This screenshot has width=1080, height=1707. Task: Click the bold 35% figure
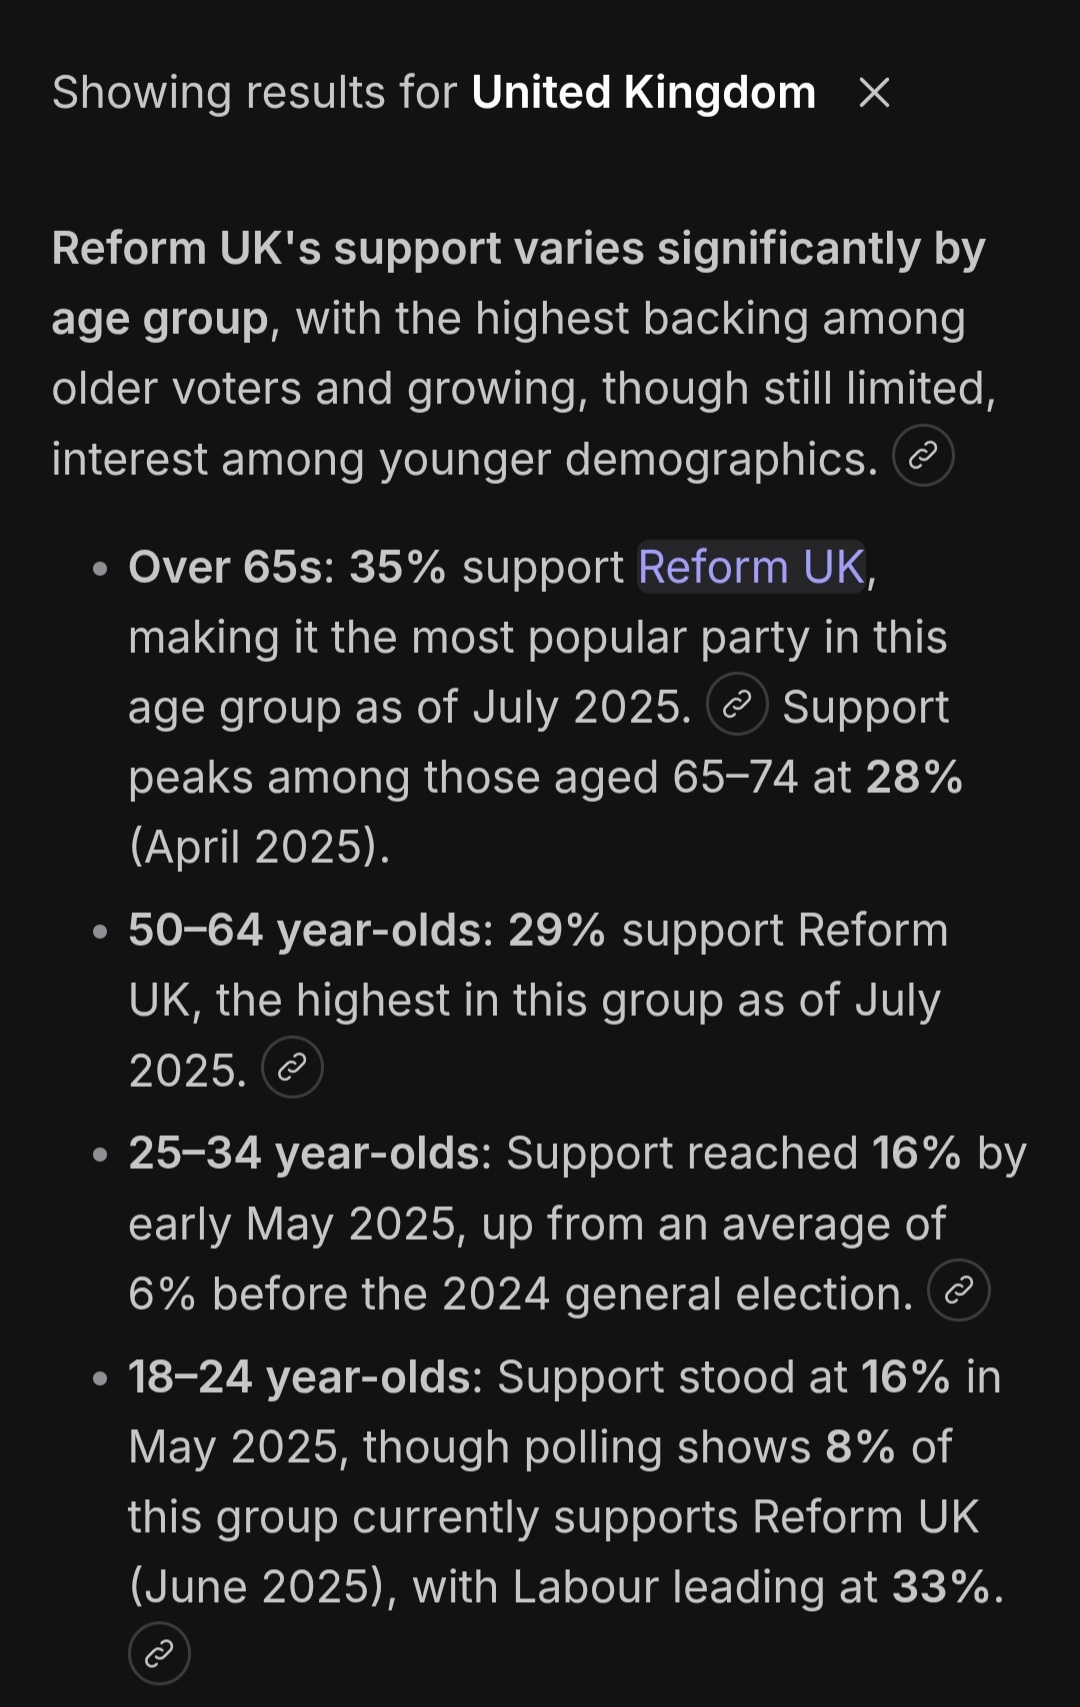(x=397, y=567)
